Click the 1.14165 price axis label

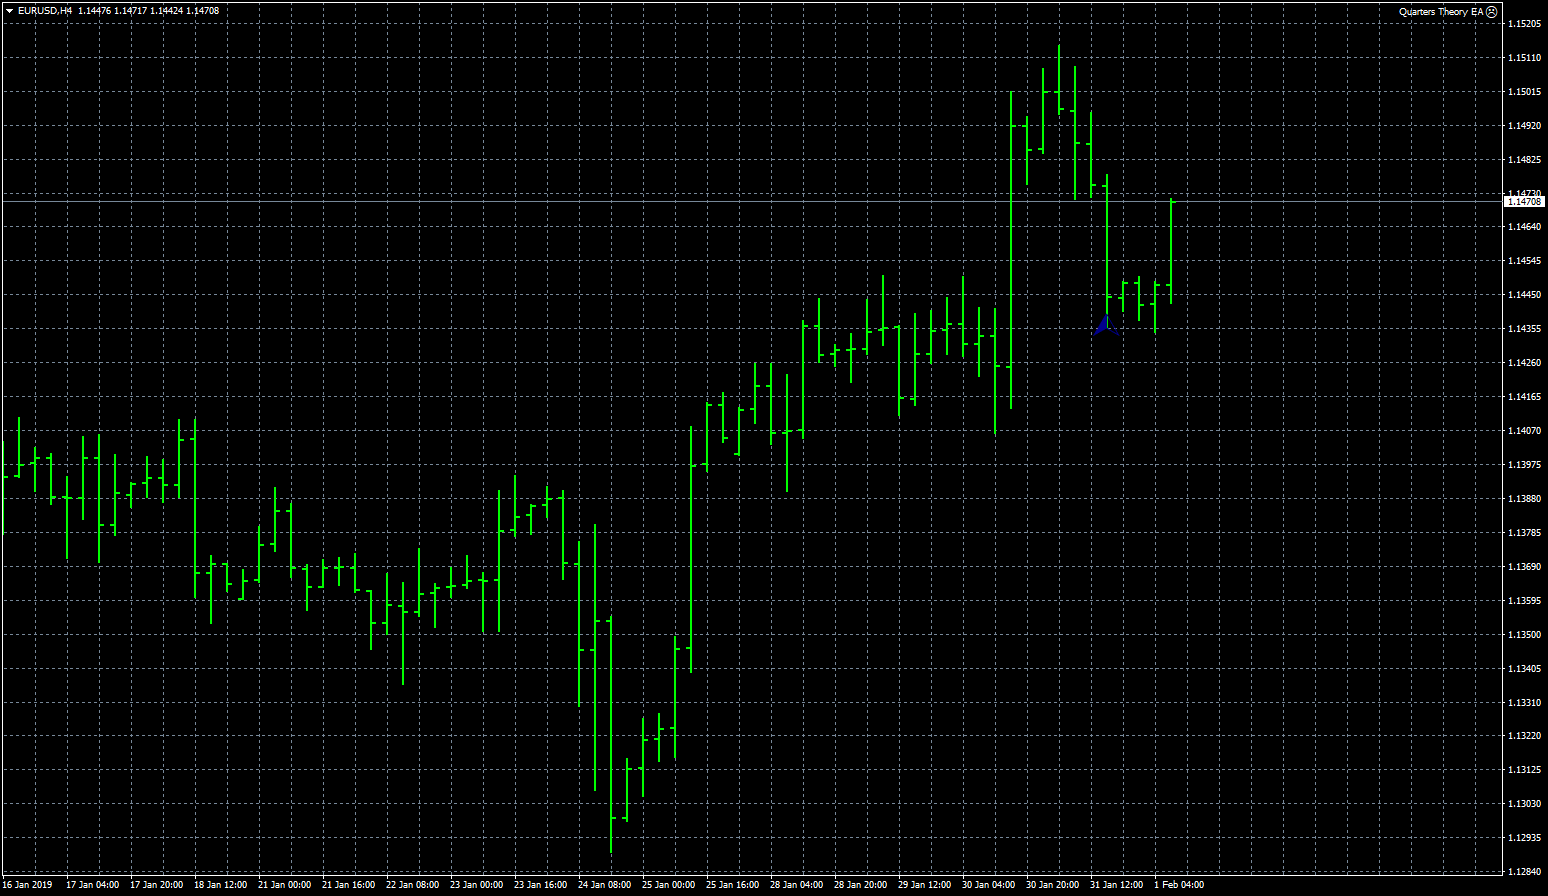tap(1524, 397)
